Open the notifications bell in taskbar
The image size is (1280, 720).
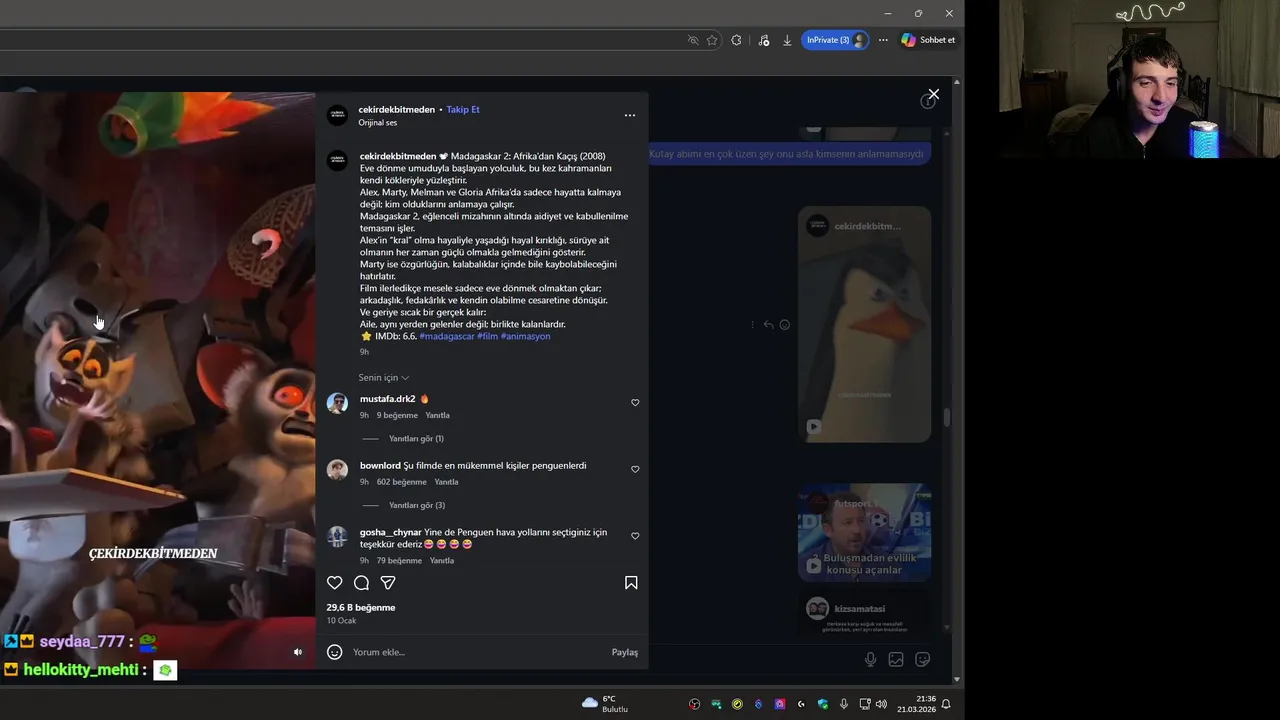tap(946, 704)
